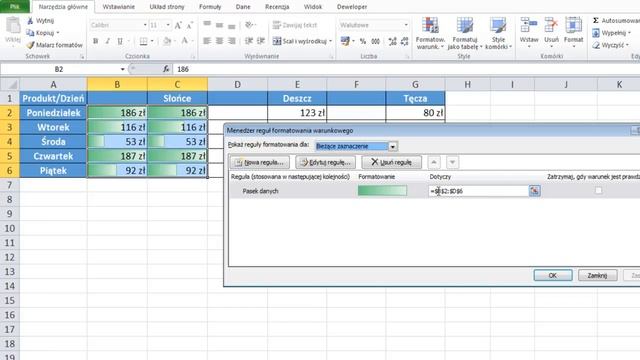Move rule up with arrow button
This screenshot has width=640, height=360.
[434, 162]
